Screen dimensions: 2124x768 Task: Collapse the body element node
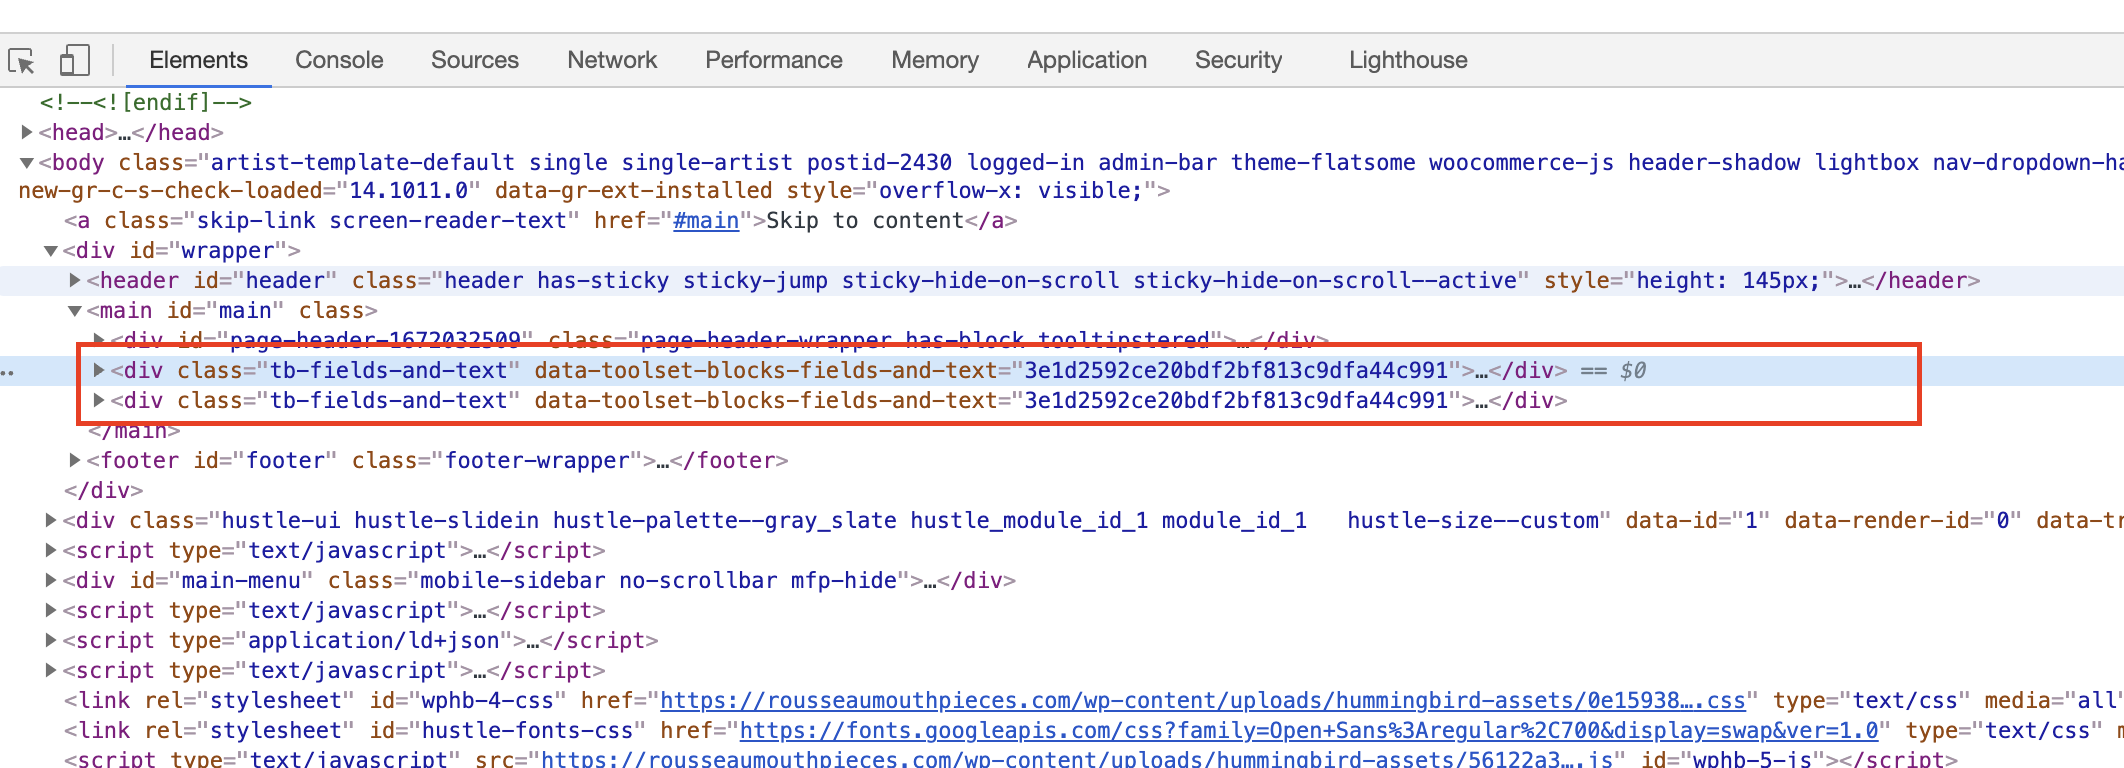(27, 162)
